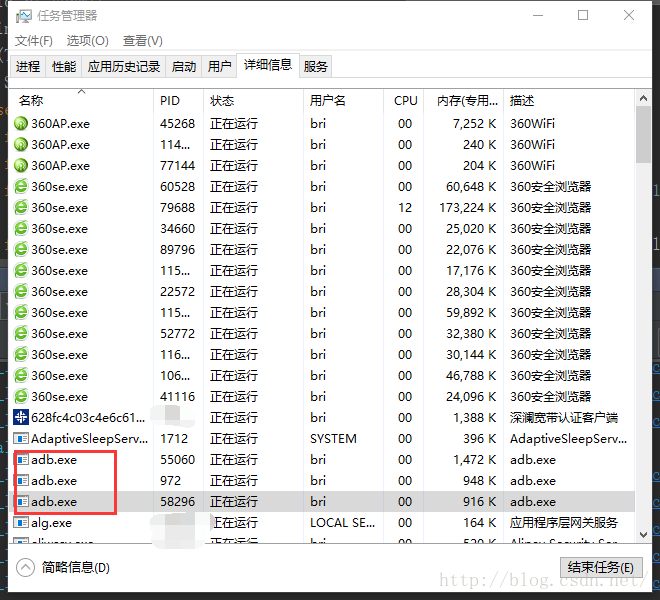Click the LOCAL SE... user name cell

pos(342,523)
